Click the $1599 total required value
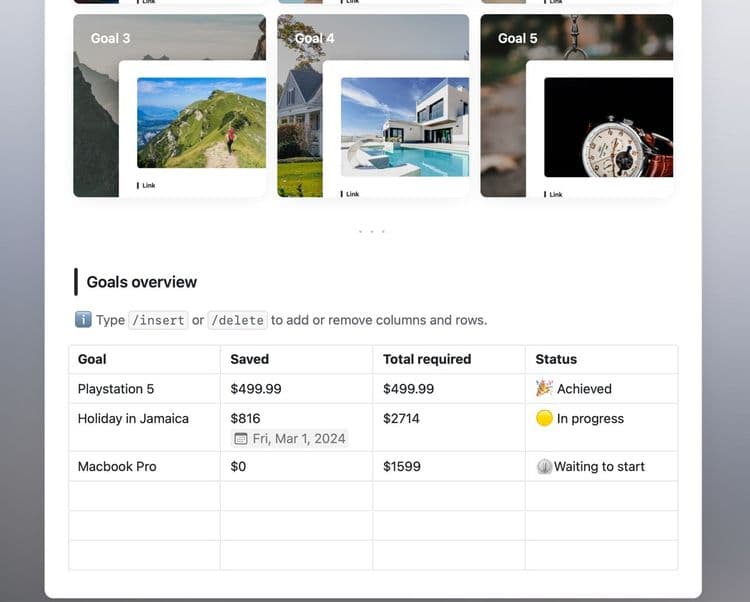 [x=402, y=466]
